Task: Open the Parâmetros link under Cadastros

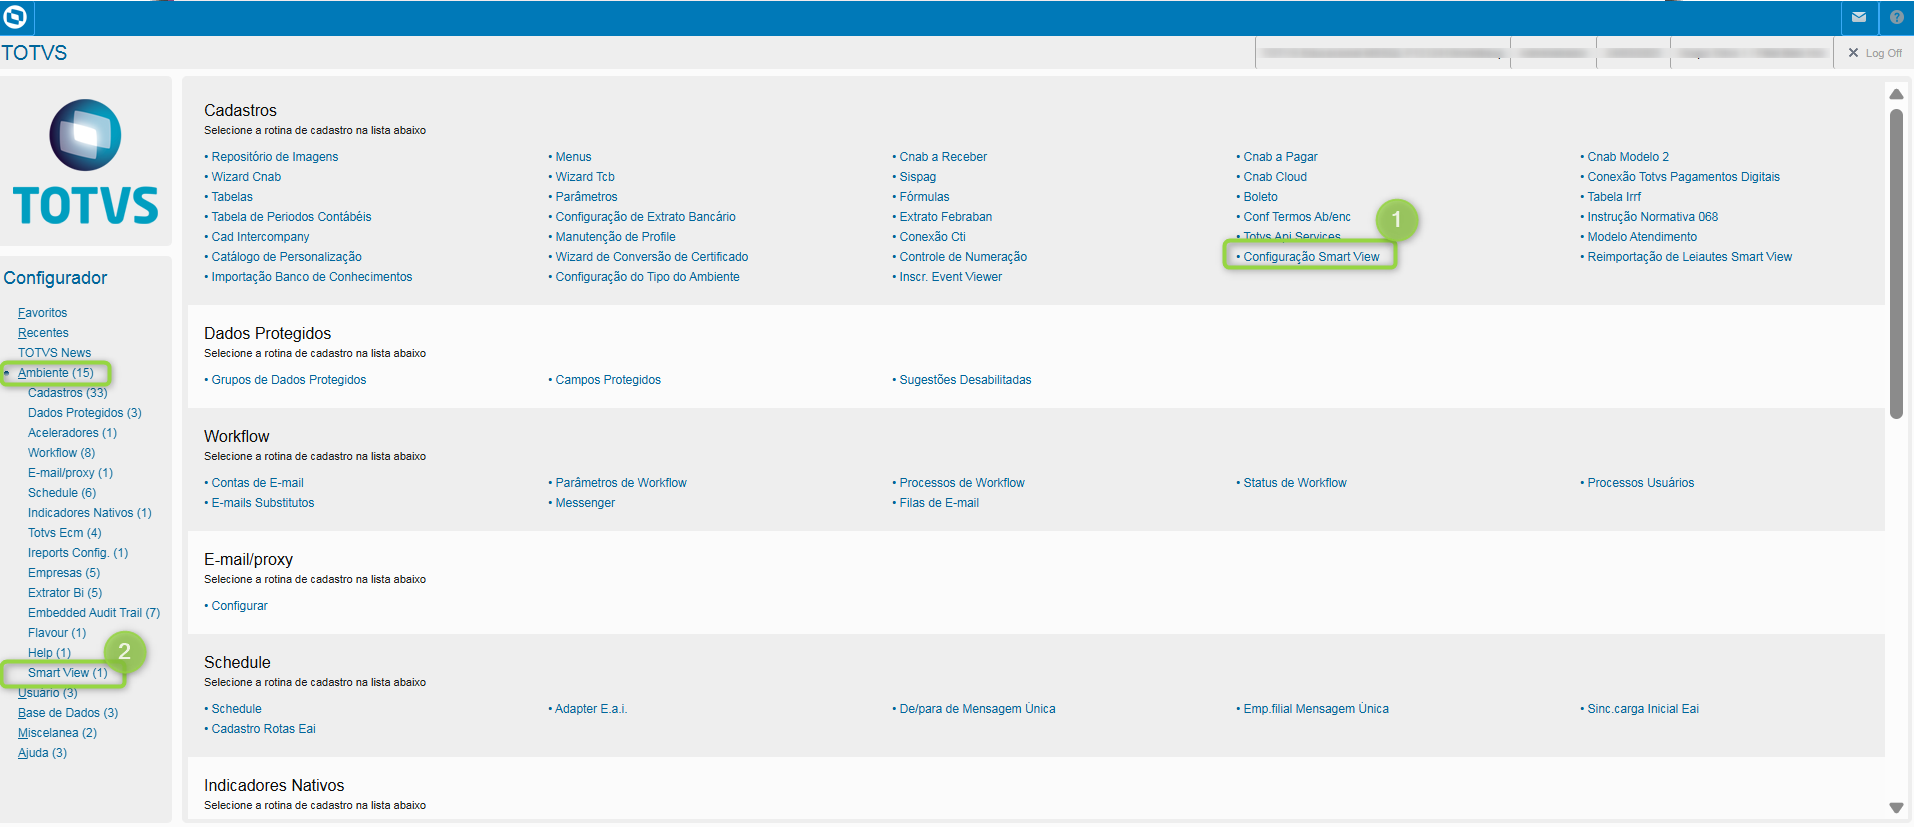Action: [586, 197]
